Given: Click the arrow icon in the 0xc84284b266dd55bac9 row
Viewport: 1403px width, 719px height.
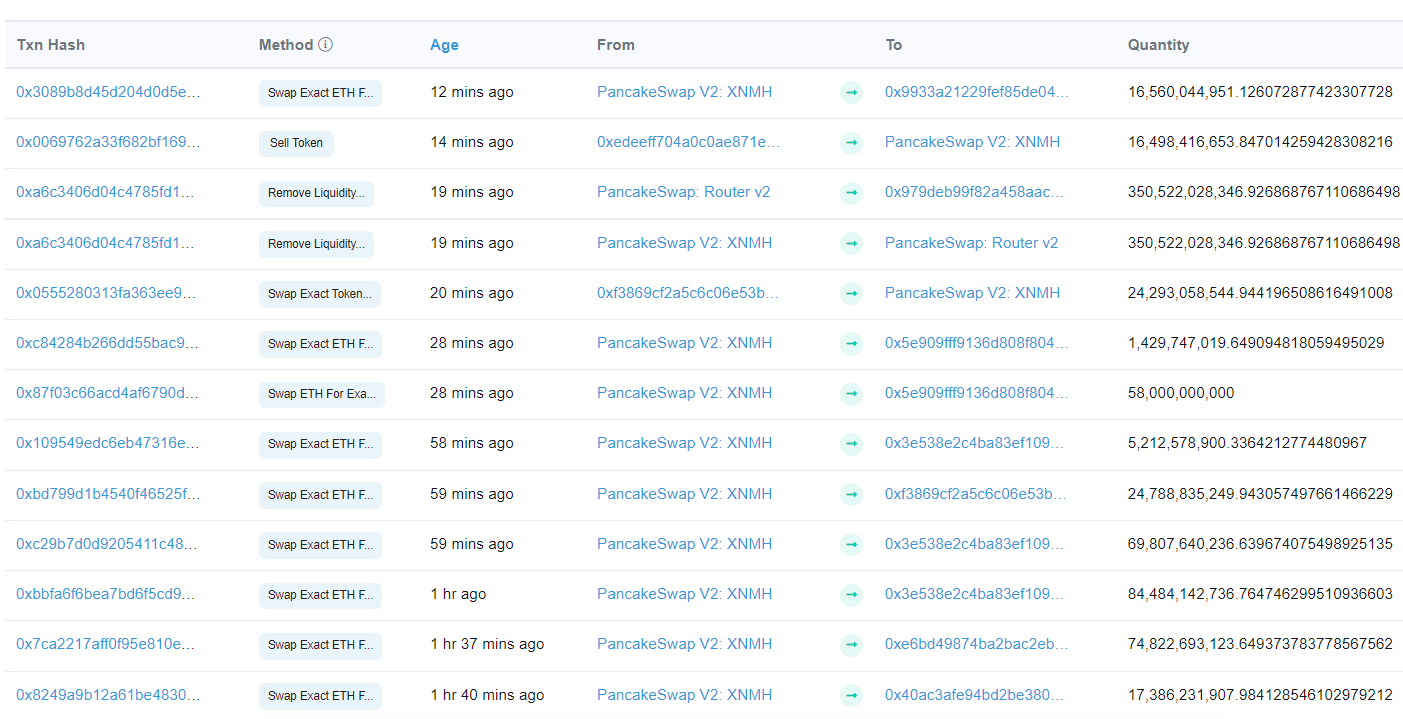Looking at the screenshot, I should [851, 344].
